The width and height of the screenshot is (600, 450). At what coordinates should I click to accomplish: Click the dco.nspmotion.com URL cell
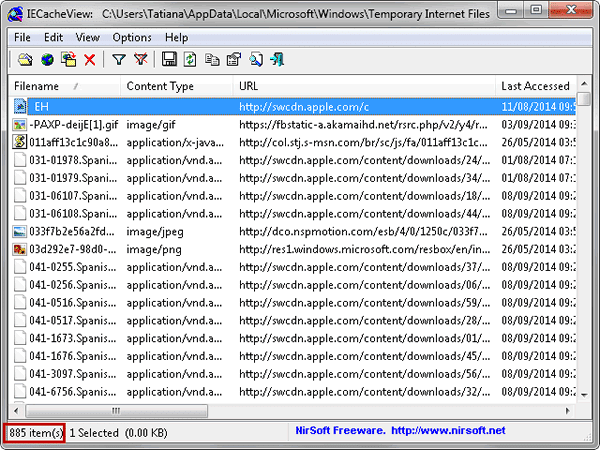(x=363, y=232)
